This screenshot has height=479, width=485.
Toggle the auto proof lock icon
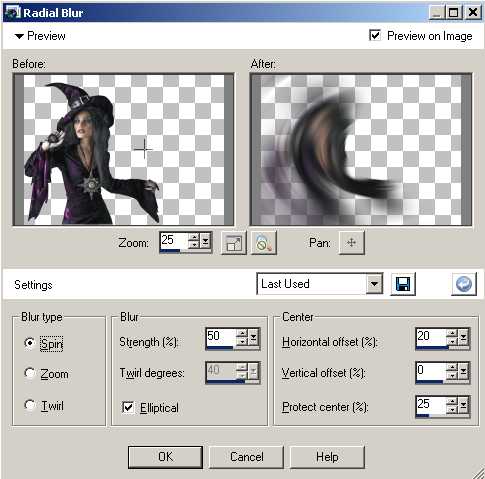263,243
